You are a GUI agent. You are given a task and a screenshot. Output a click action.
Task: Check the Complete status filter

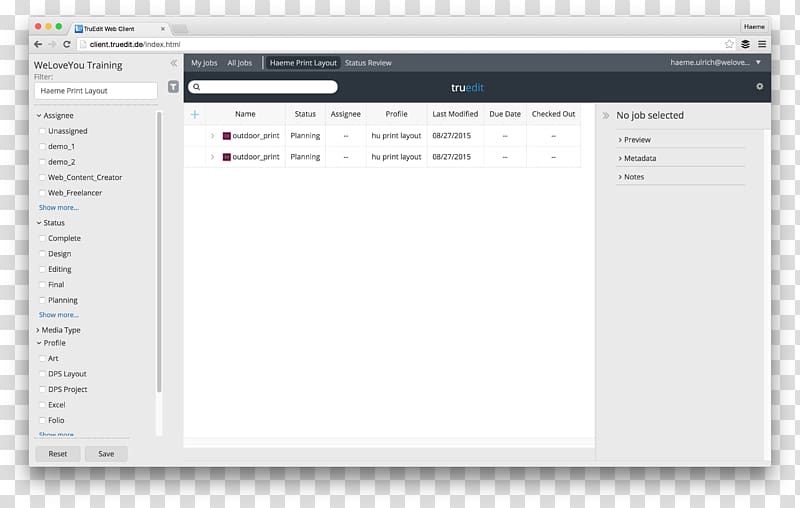(42, 238)
